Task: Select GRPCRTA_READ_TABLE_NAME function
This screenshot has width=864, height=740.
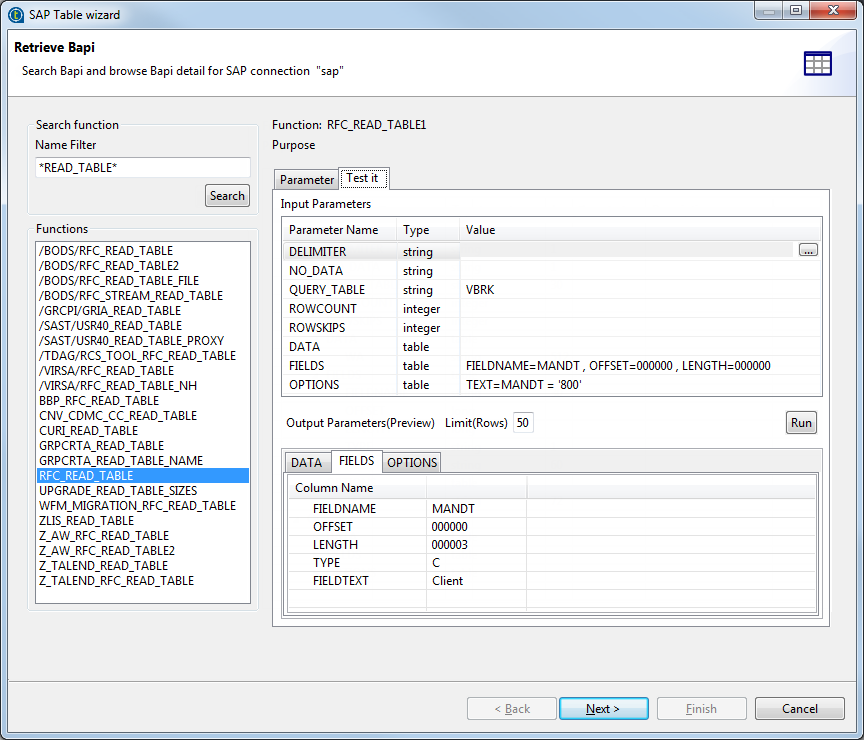Action: coord(120,461)
